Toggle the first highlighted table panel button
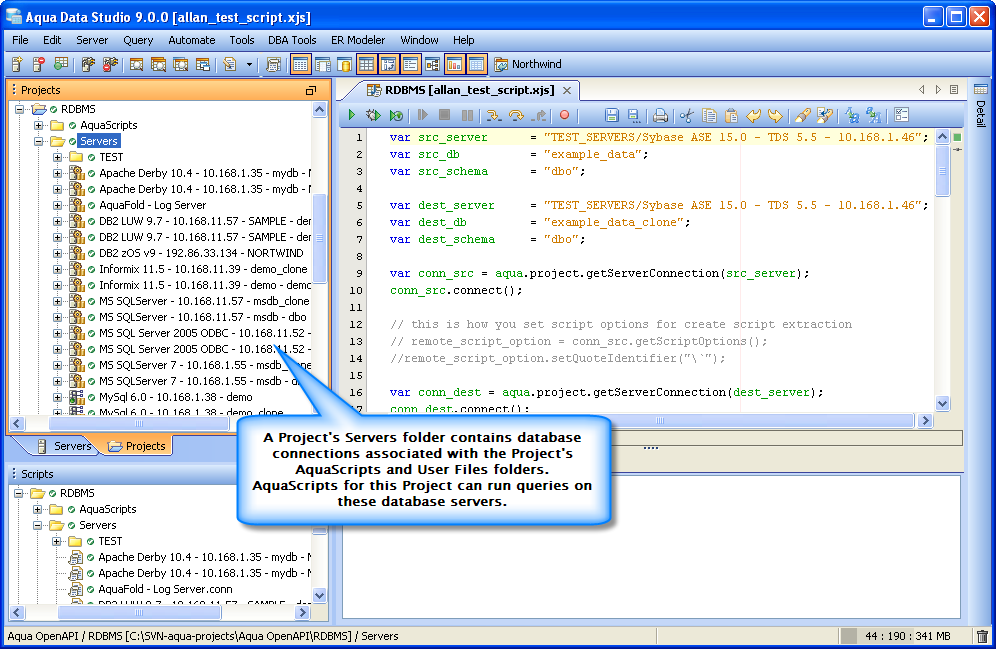This screenshot has width=996, height=649. pos(300,64)
